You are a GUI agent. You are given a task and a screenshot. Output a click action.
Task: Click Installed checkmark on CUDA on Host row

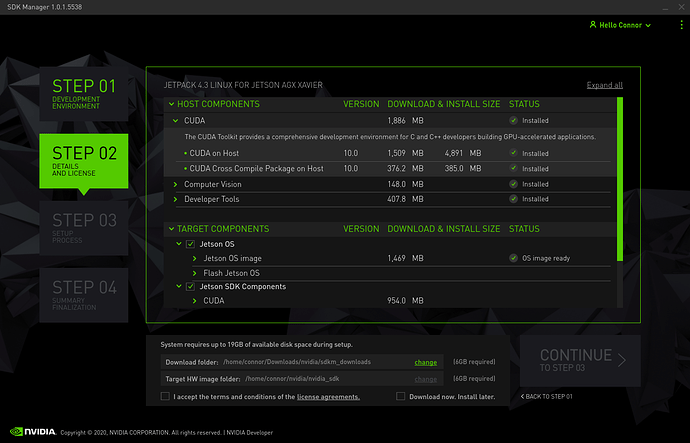pos(513,153)
